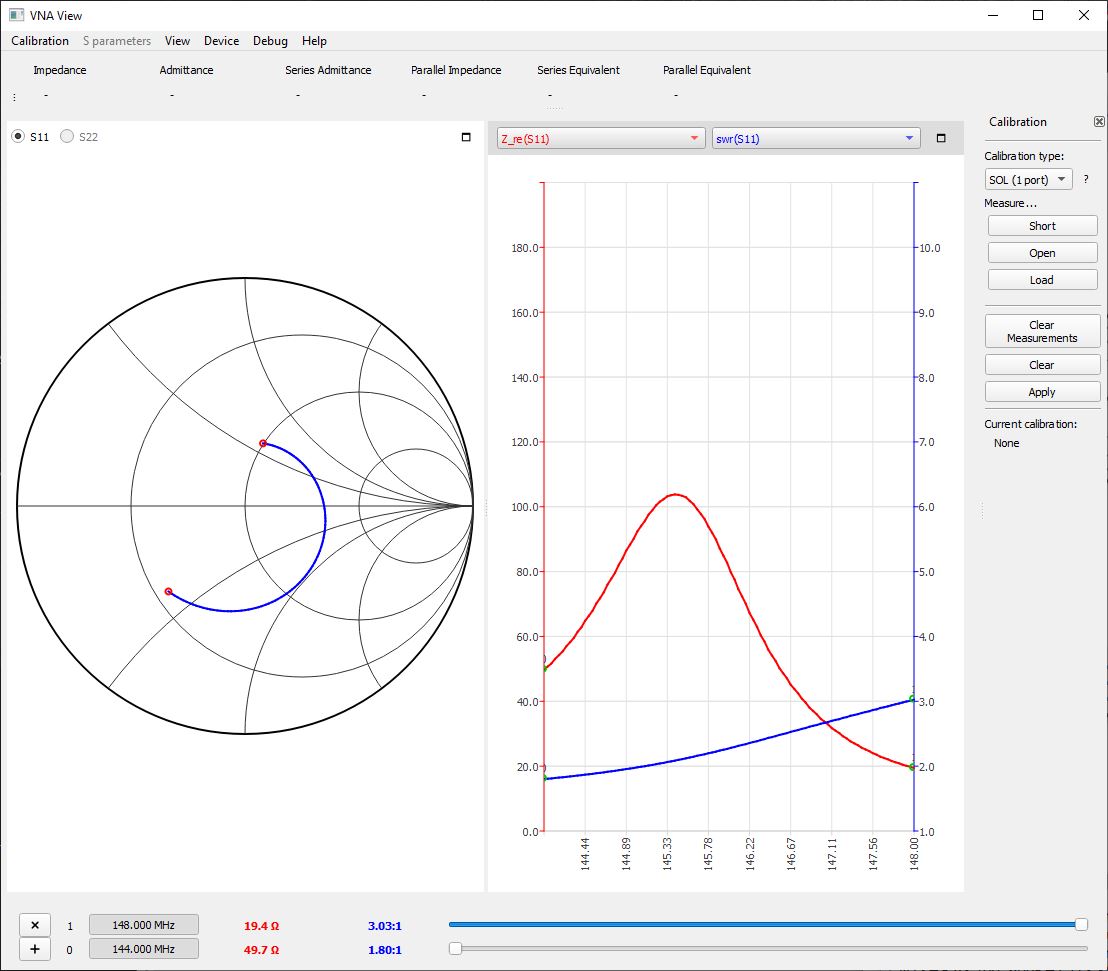Image resolution: width=1108 pixels, height=971 pixels.
Task: Open the S parameters menu
Action: 117,41
